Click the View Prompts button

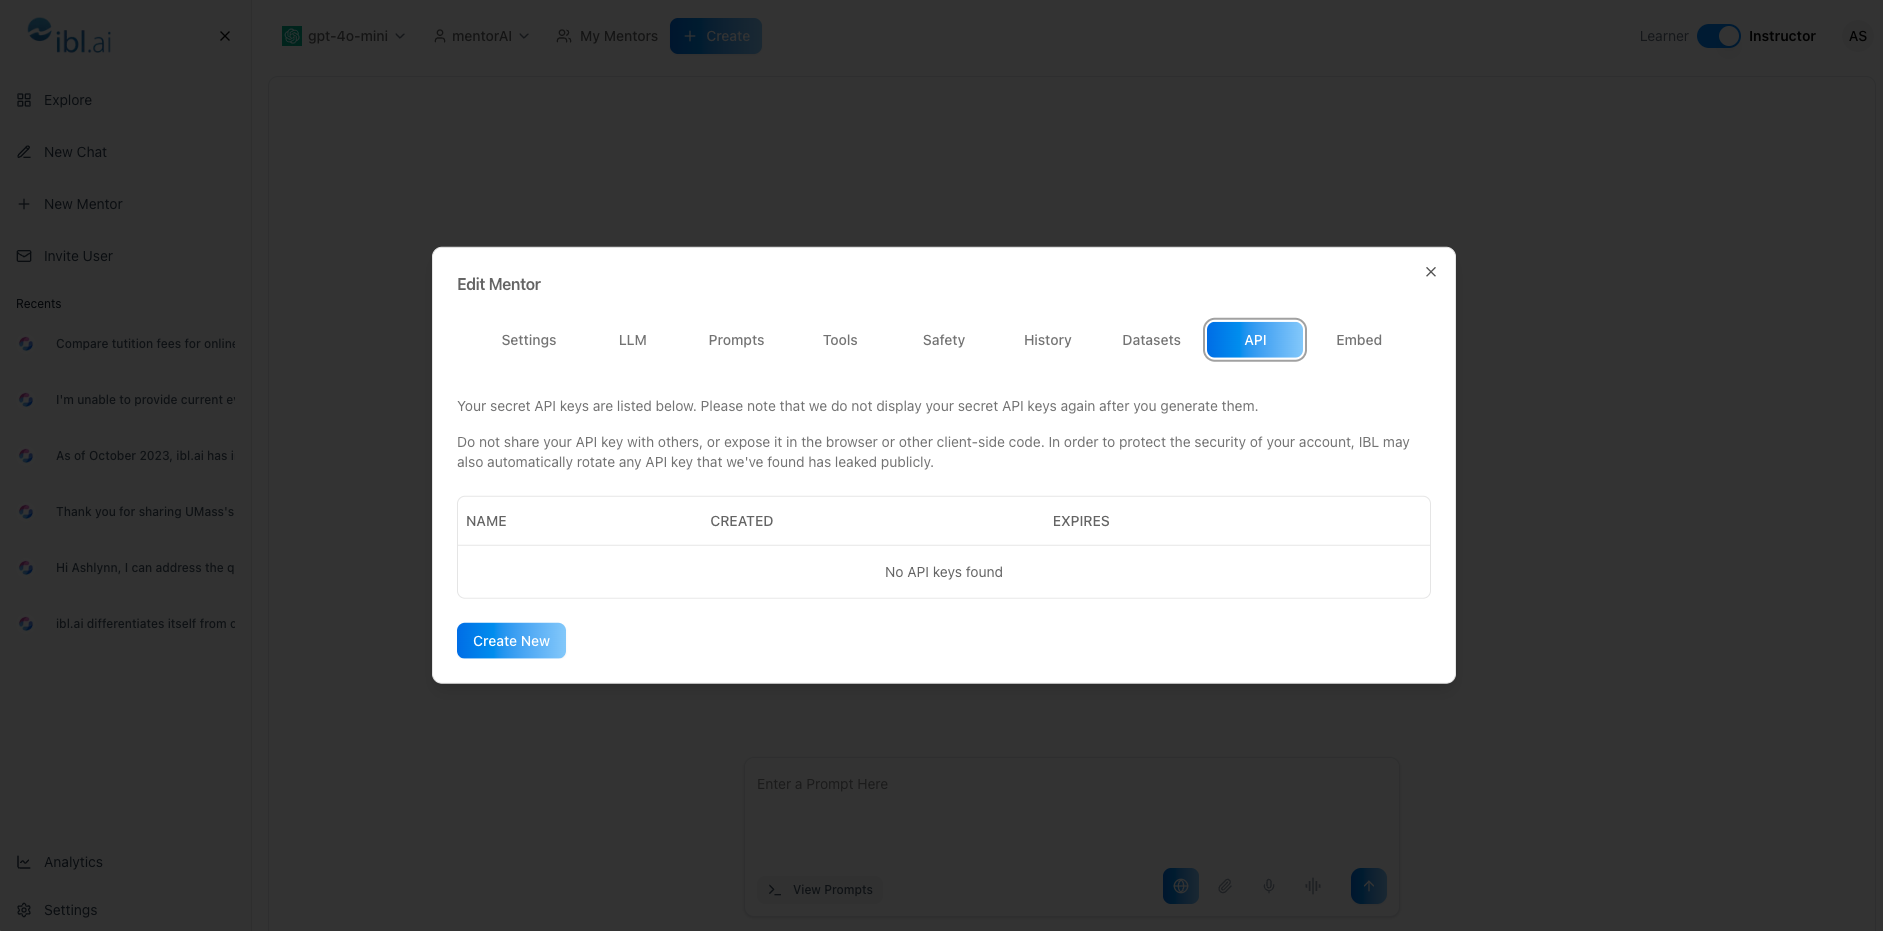(x=820, y=890)
